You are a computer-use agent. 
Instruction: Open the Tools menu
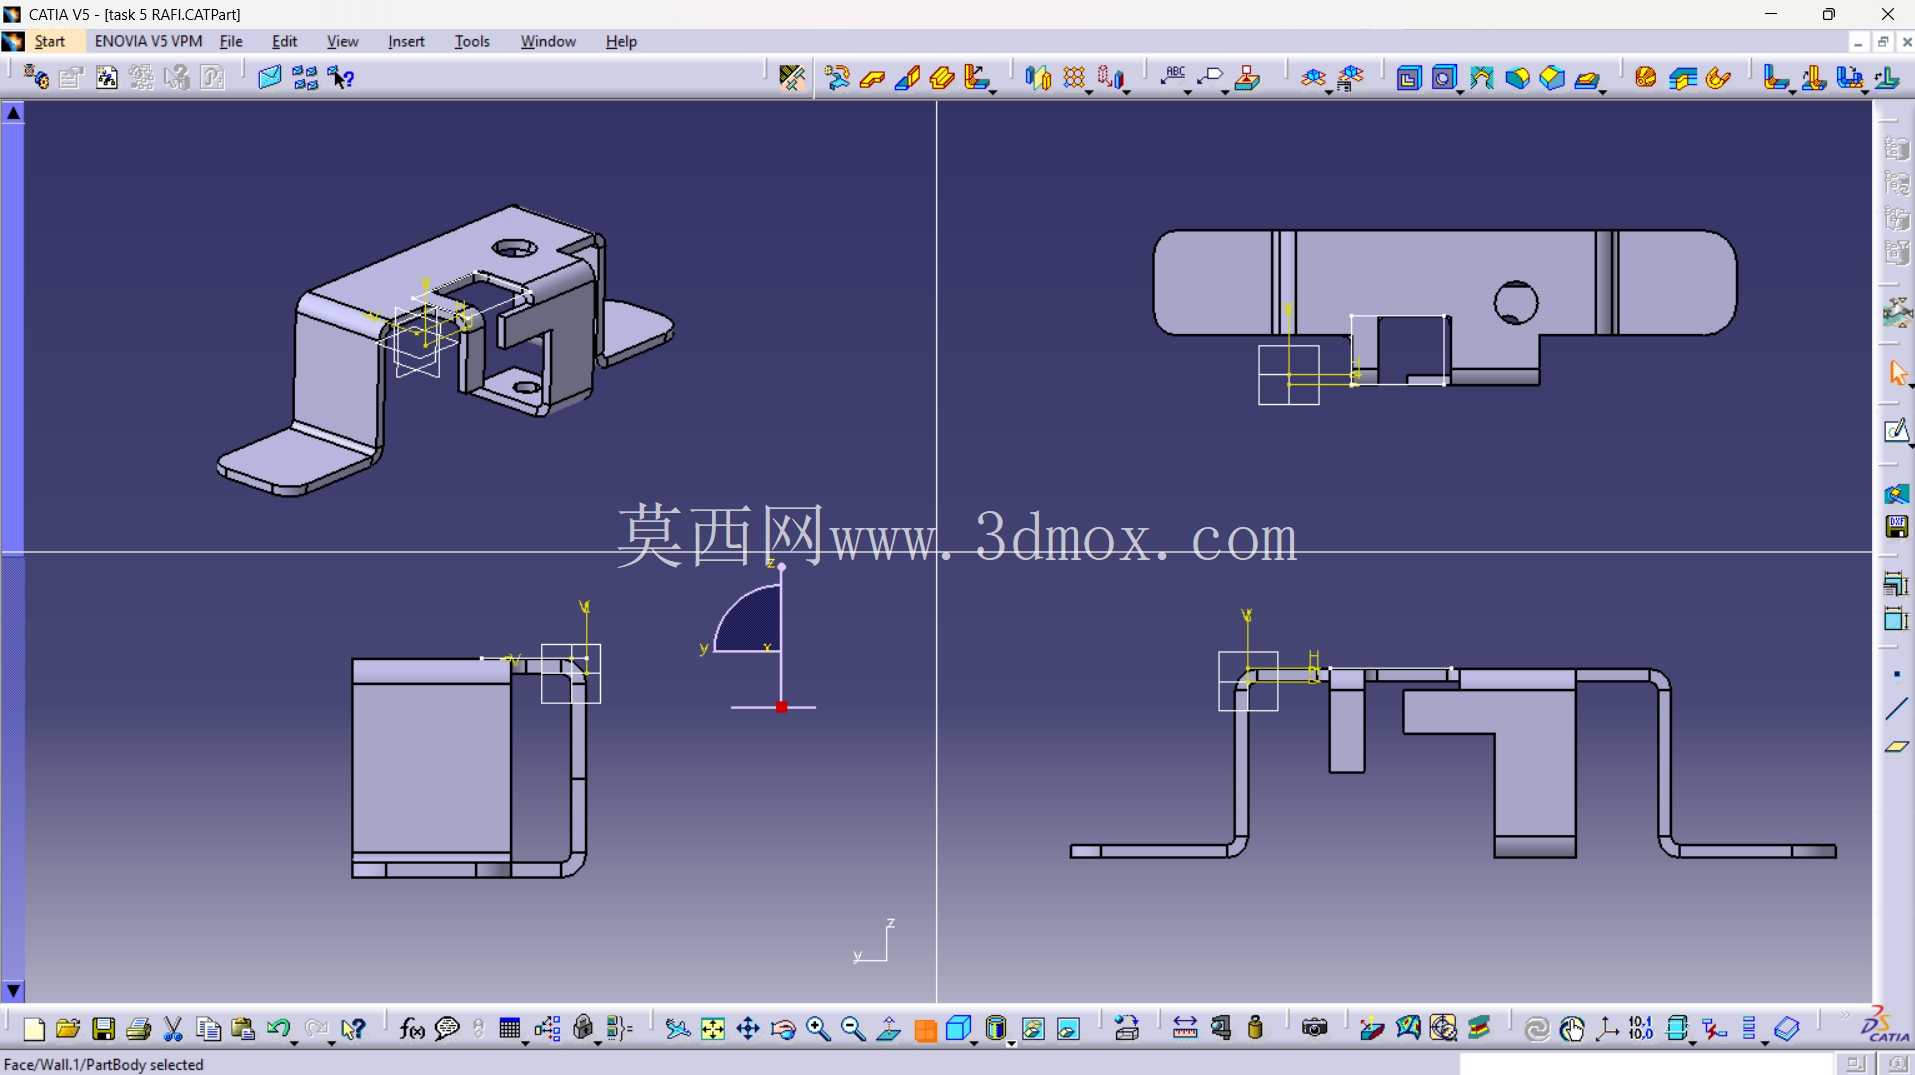472,41
